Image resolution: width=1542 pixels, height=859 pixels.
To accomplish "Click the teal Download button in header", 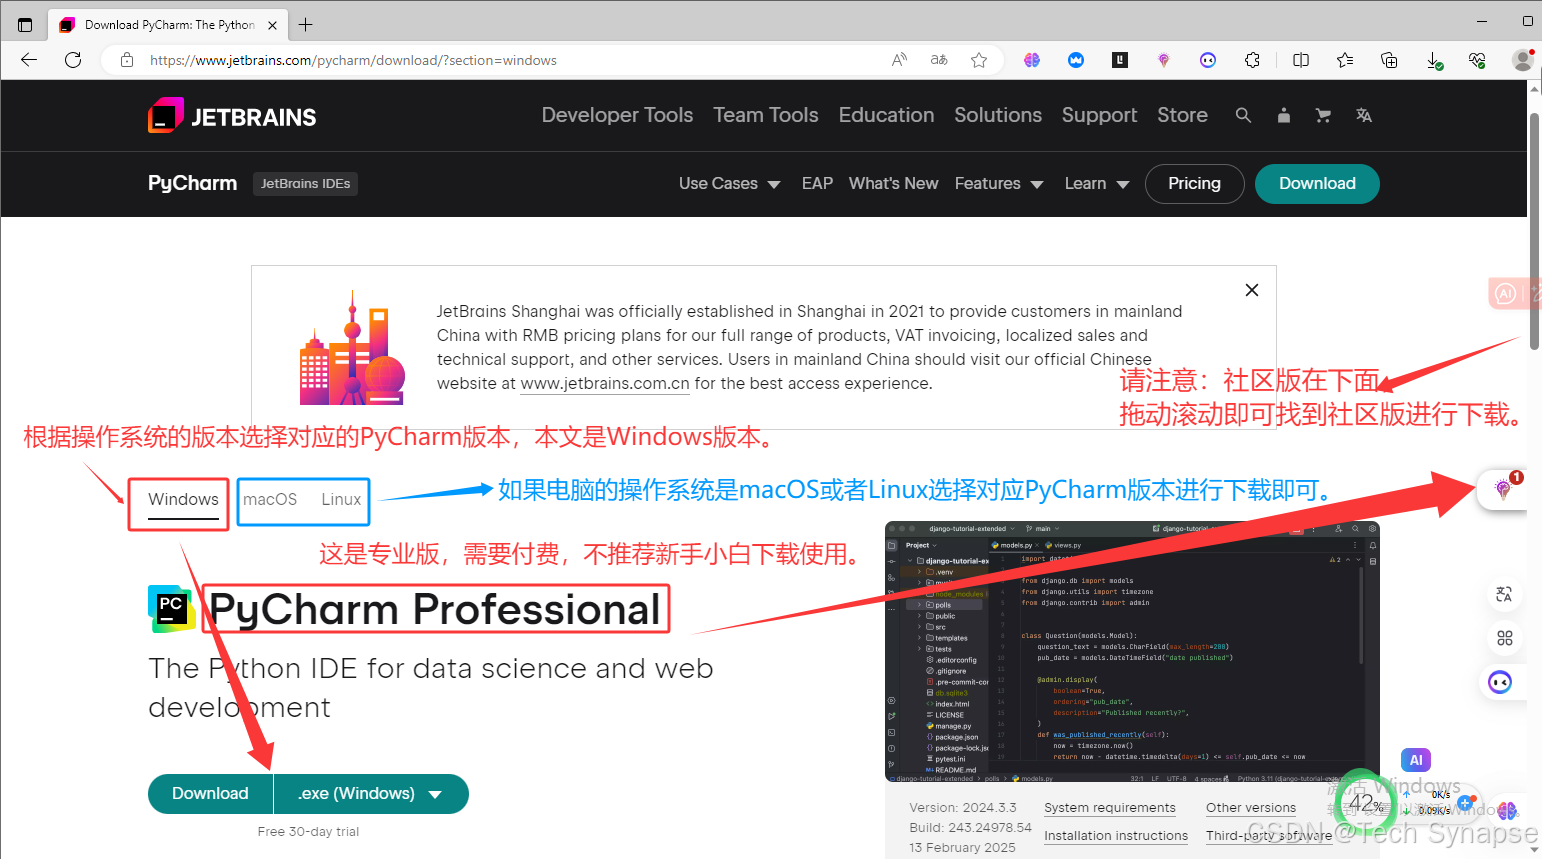I will coord(1317,184).
